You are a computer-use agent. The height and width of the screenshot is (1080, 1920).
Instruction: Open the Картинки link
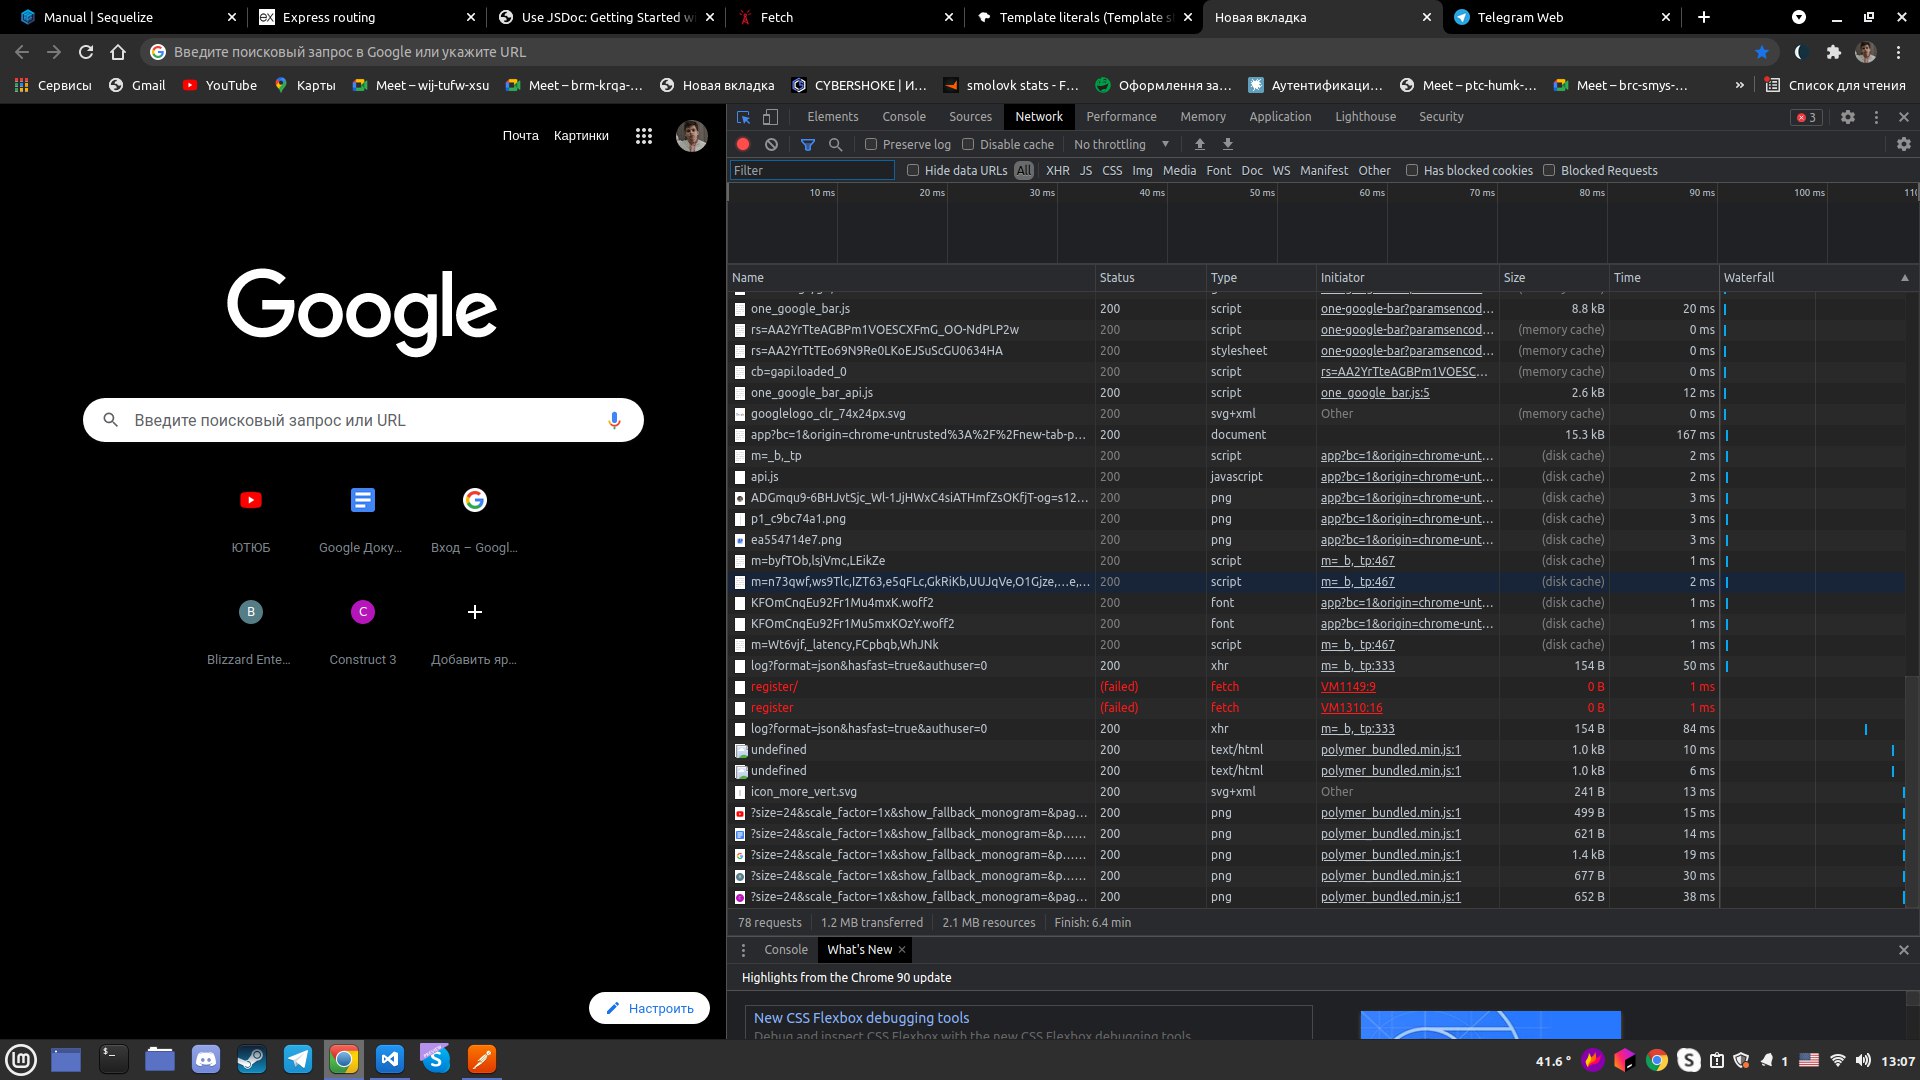[x=581, y=136]
